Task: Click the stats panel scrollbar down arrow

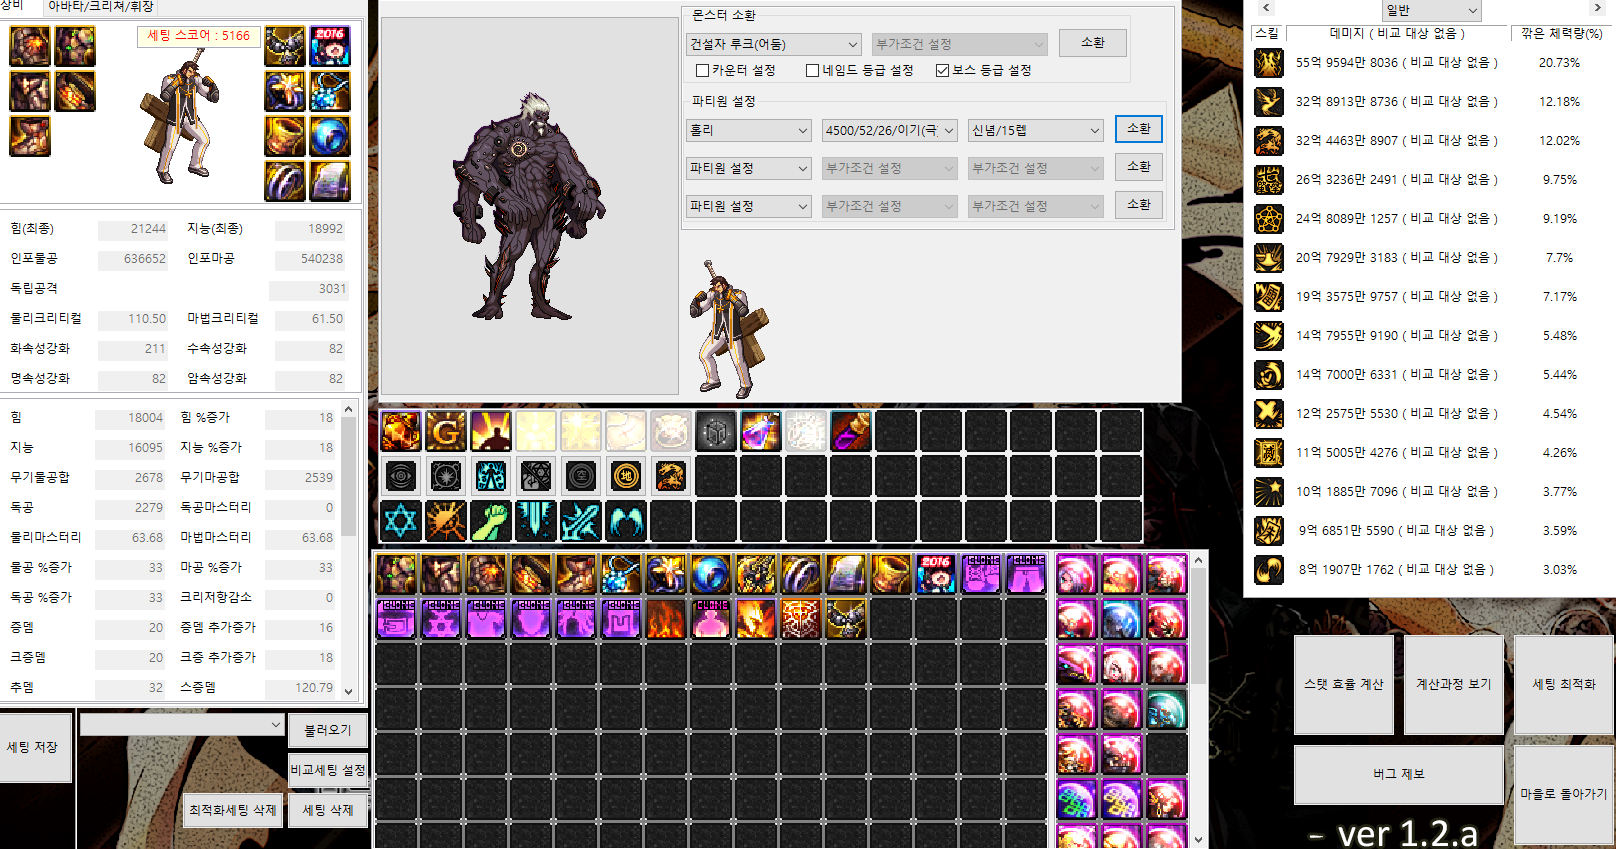Action: click(348, 691)
